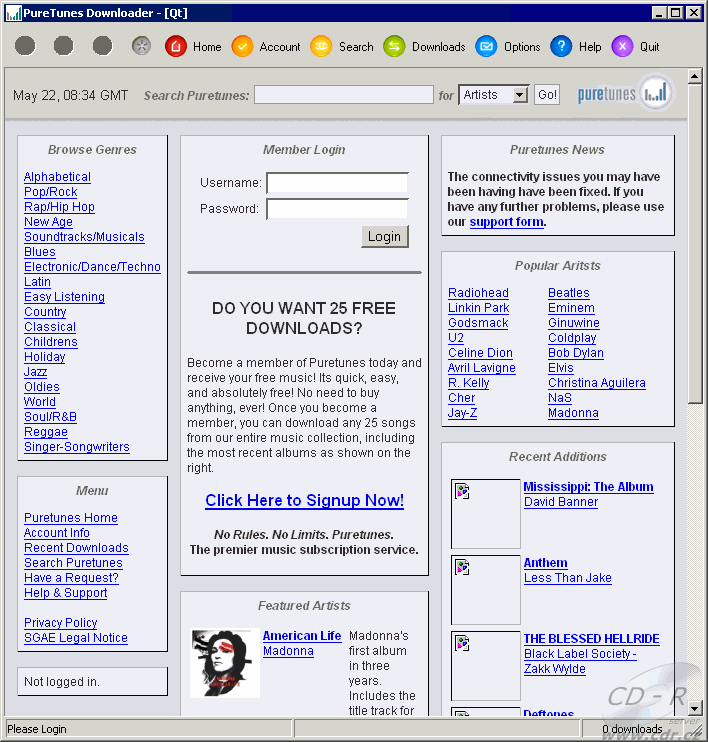Viewport: 708px width, 742px height.
Task: Click the Puretunes logo
Action: 625,93
